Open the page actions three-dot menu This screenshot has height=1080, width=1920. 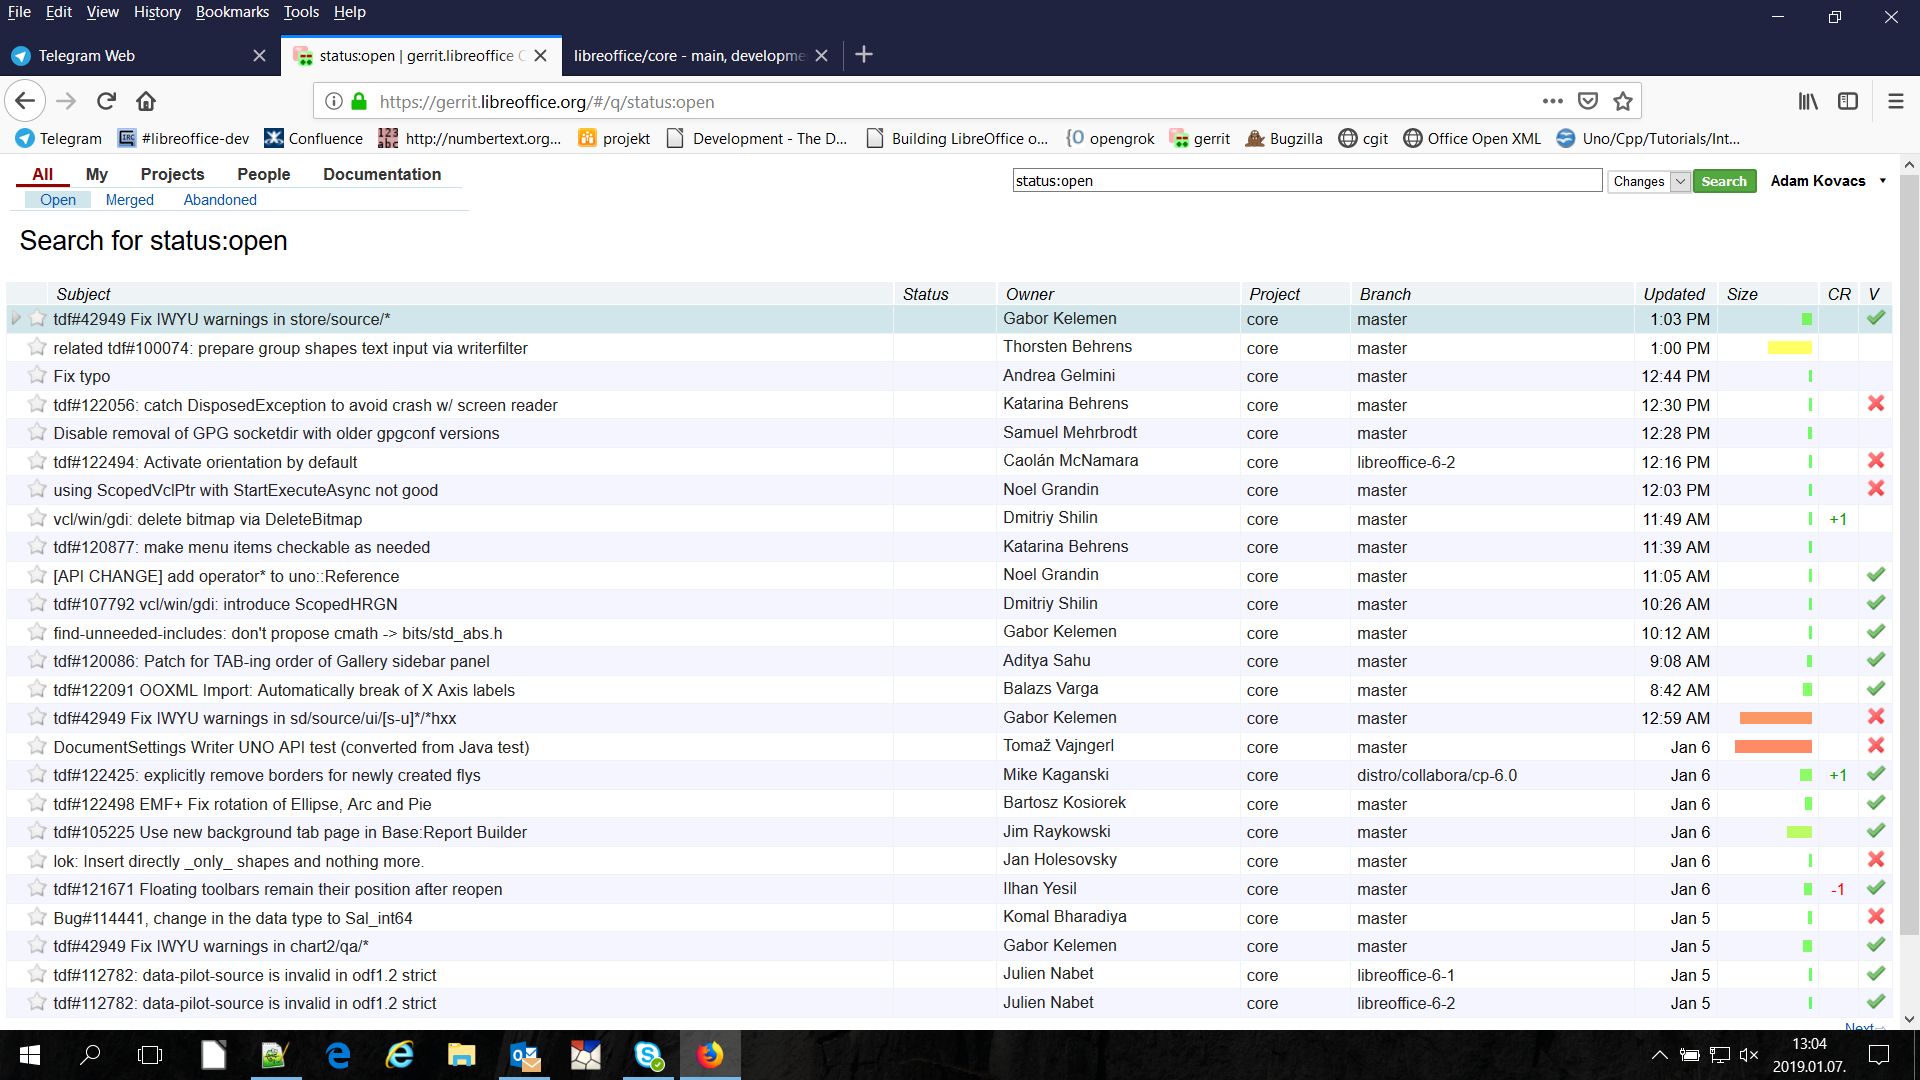coord(1552,101)
